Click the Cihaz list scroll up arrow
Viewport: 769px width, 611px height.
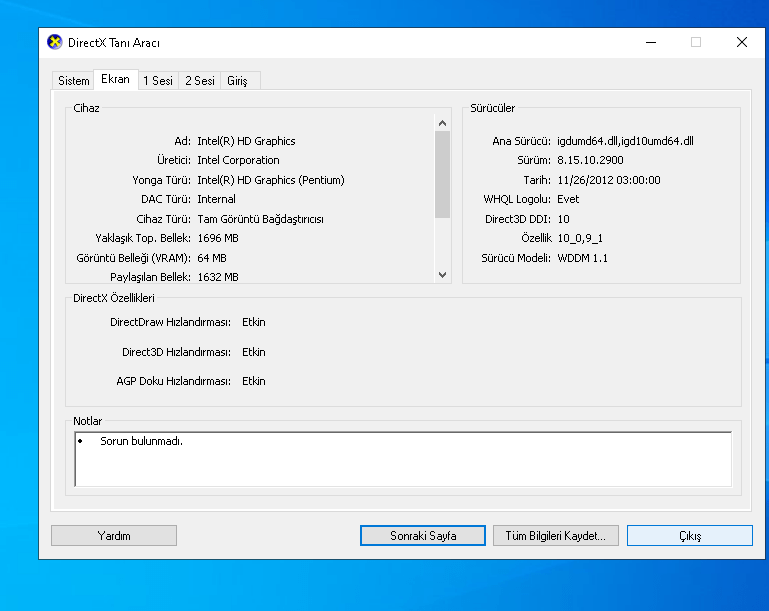pyautogui.click(x=442, y=123)
